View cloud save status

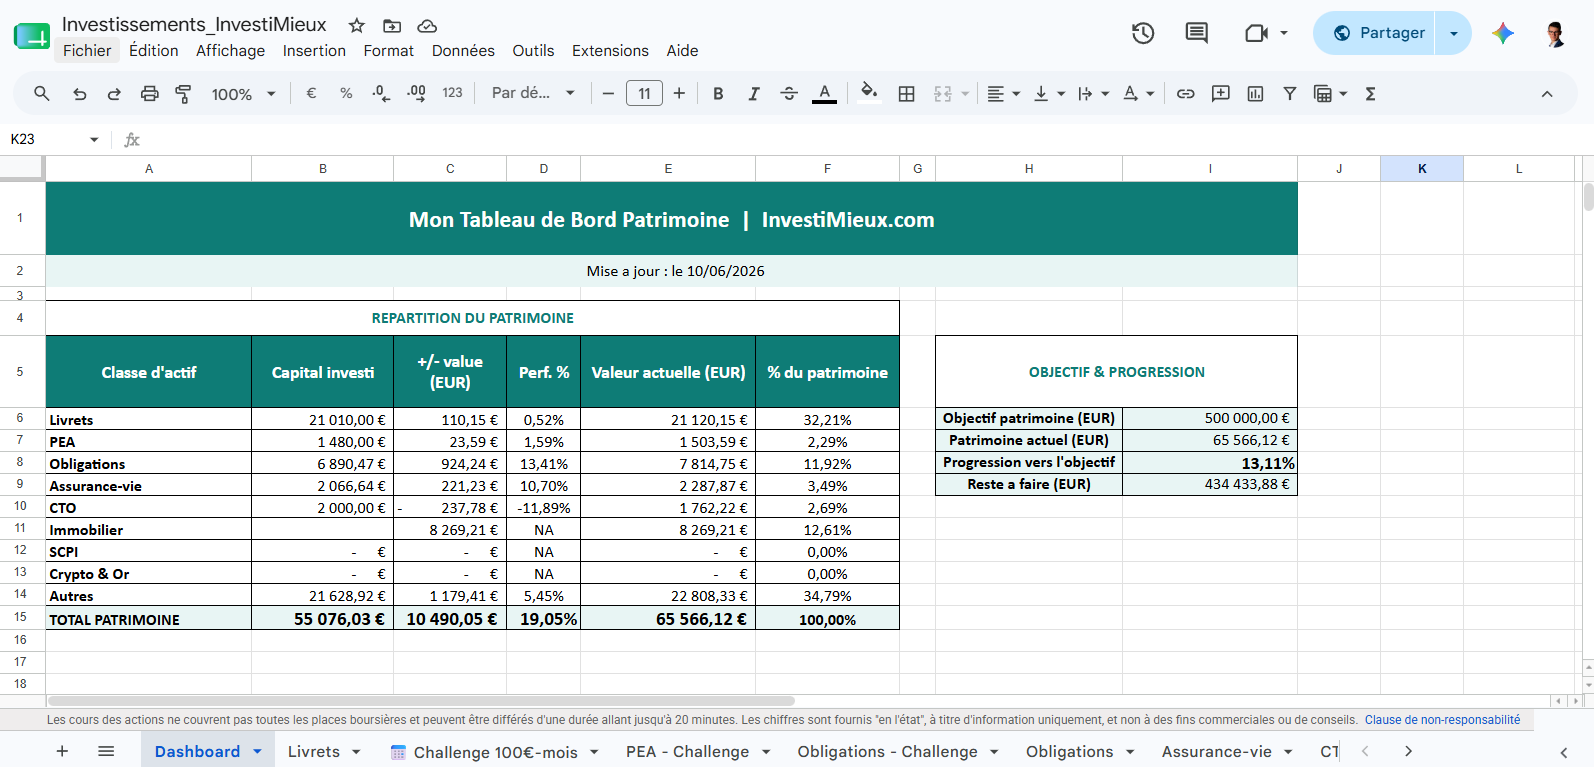[x=427, y=25]
